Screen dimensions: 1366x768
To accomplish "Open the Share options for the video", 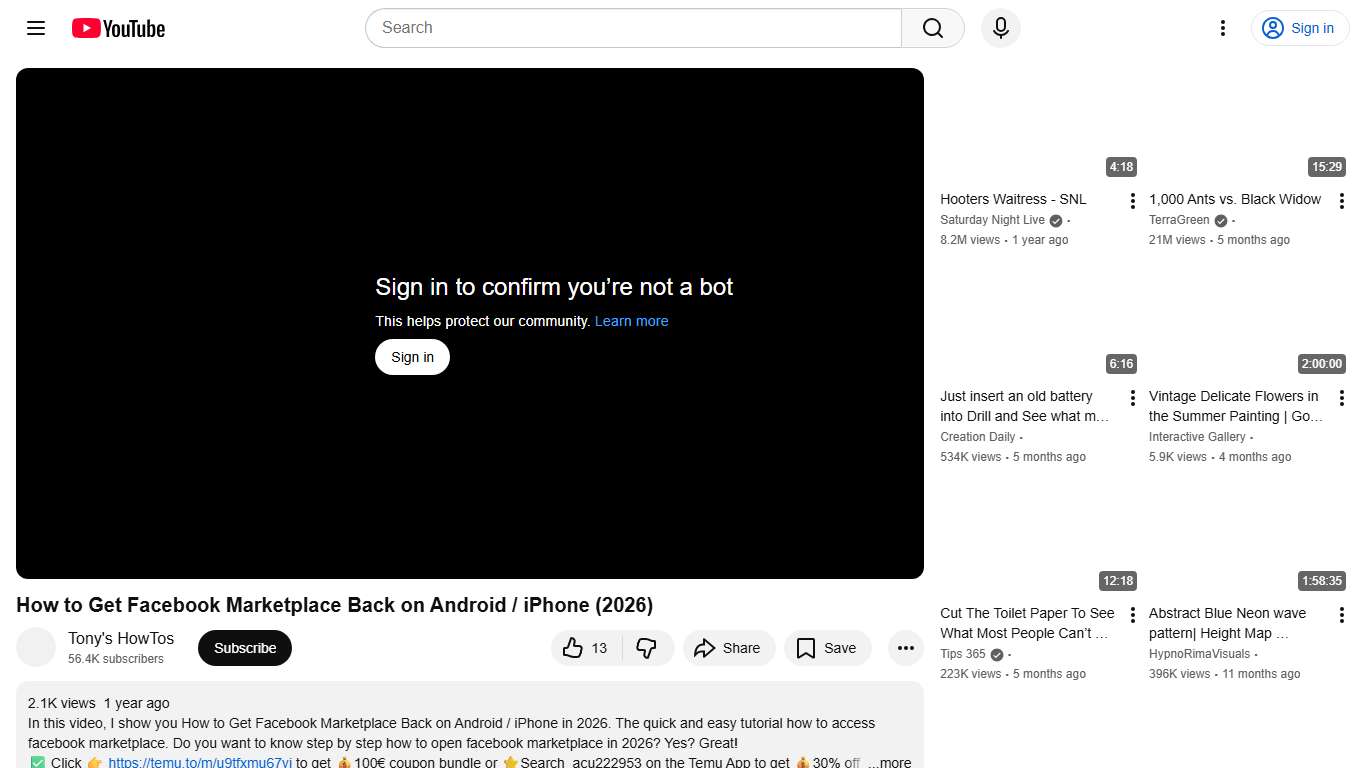I will point(729,648).
